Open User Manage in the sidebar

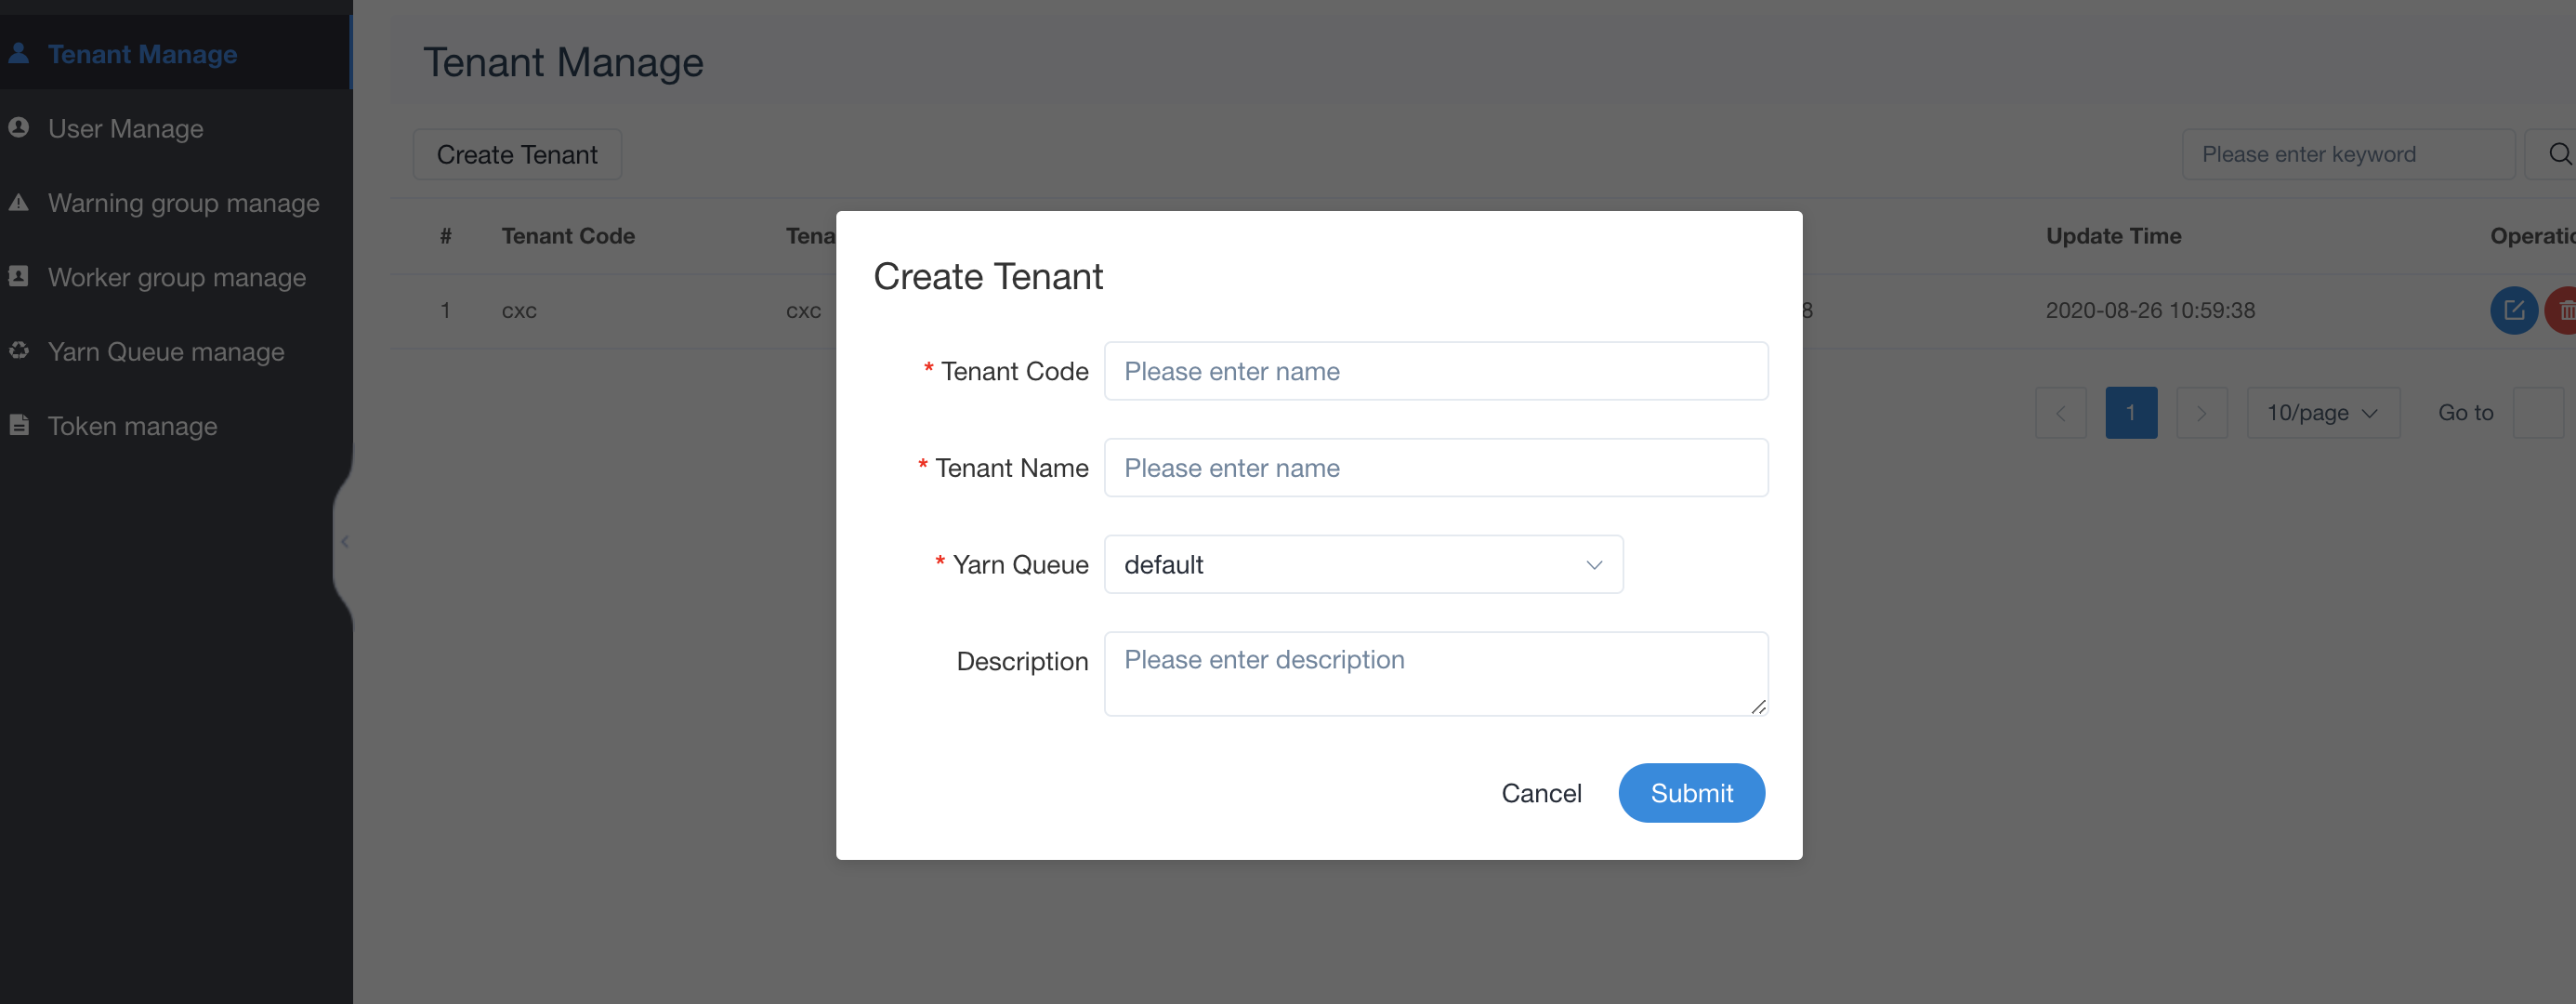coord(126,128)
